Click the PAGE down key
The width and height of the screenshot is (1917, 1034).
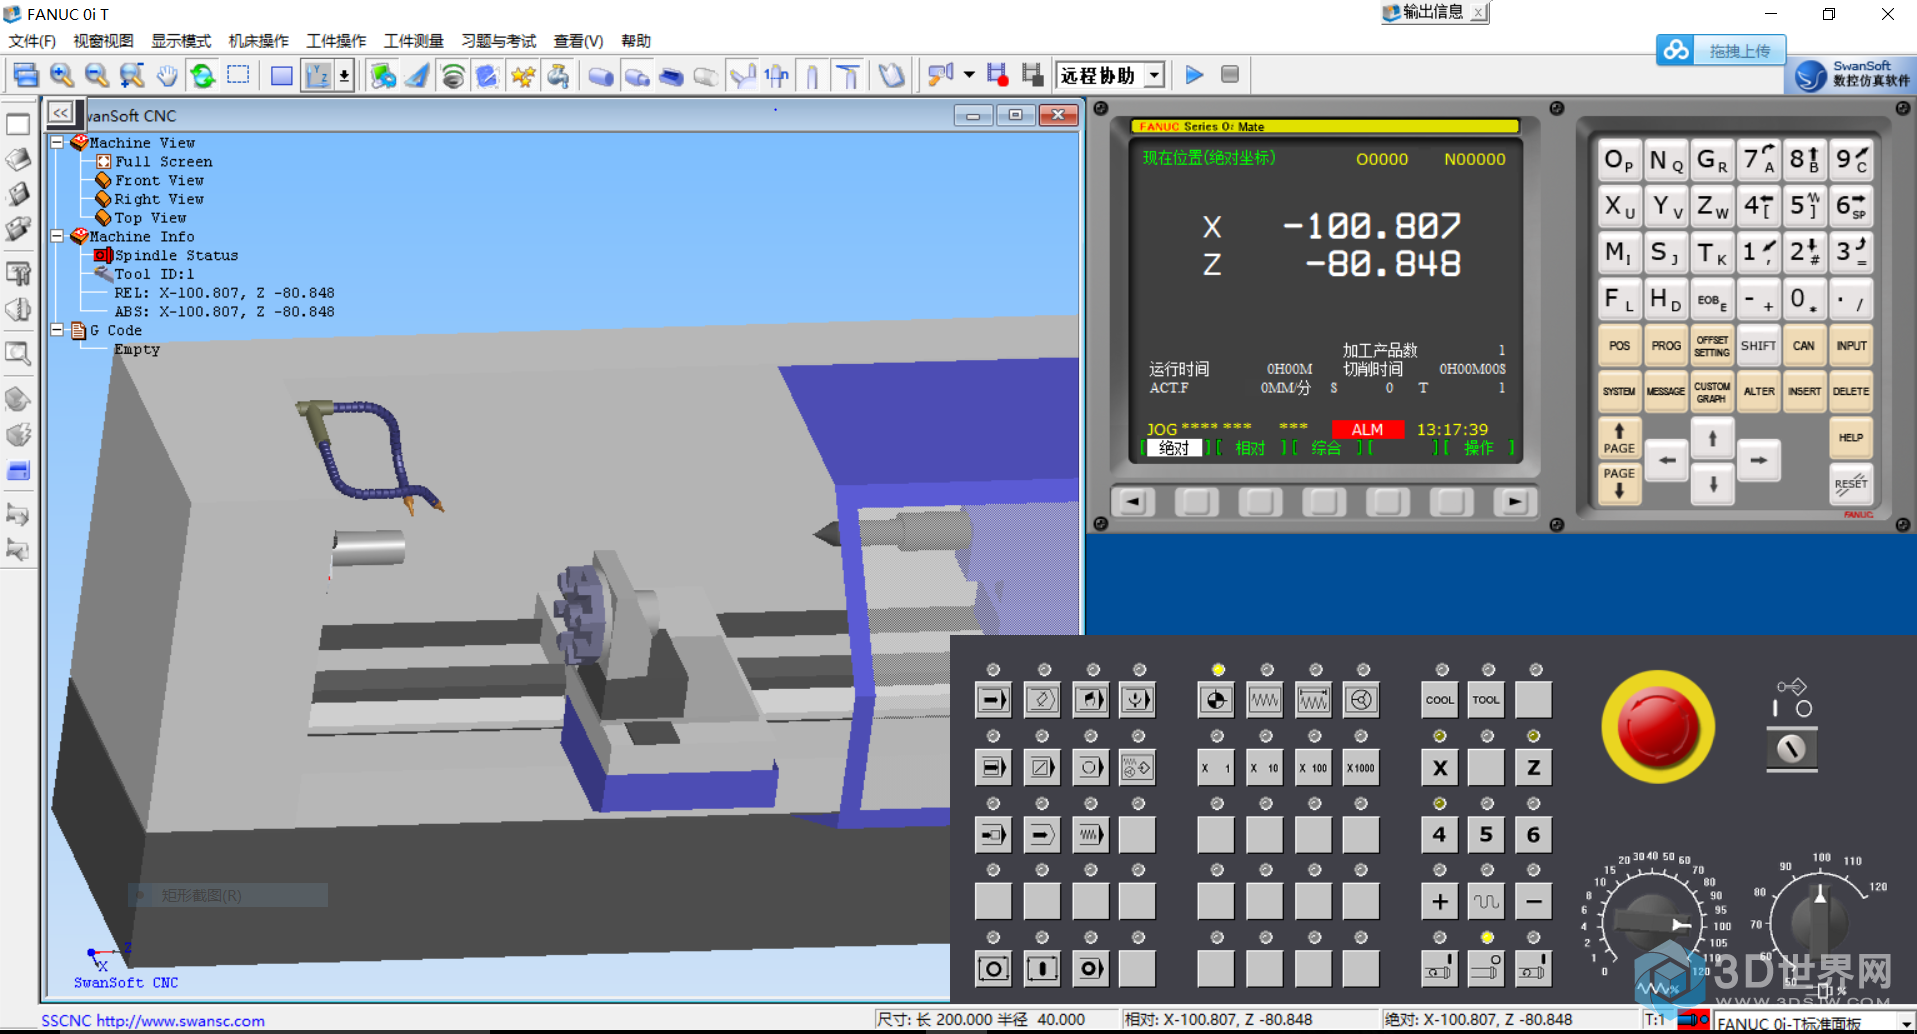pyautogui.click(x=1619, y=483)
